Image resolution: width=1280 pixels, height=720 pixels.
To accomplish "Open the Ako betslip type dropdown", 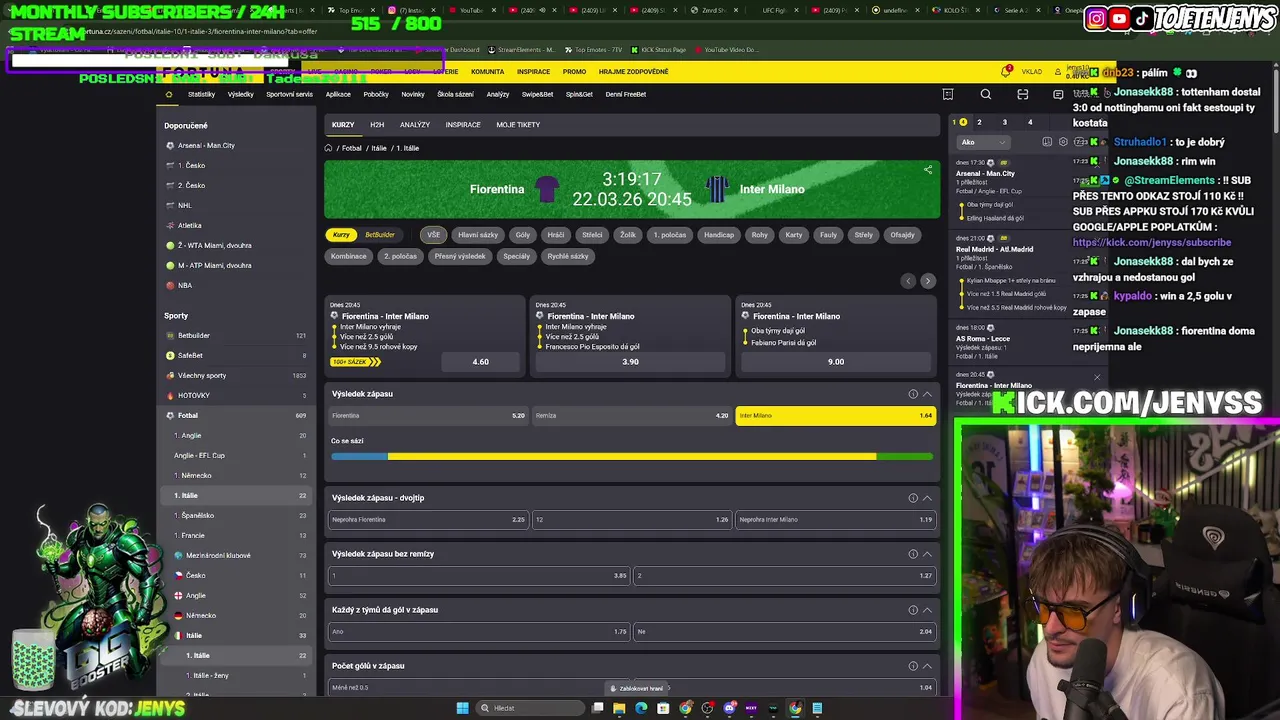I will point(983,142).
